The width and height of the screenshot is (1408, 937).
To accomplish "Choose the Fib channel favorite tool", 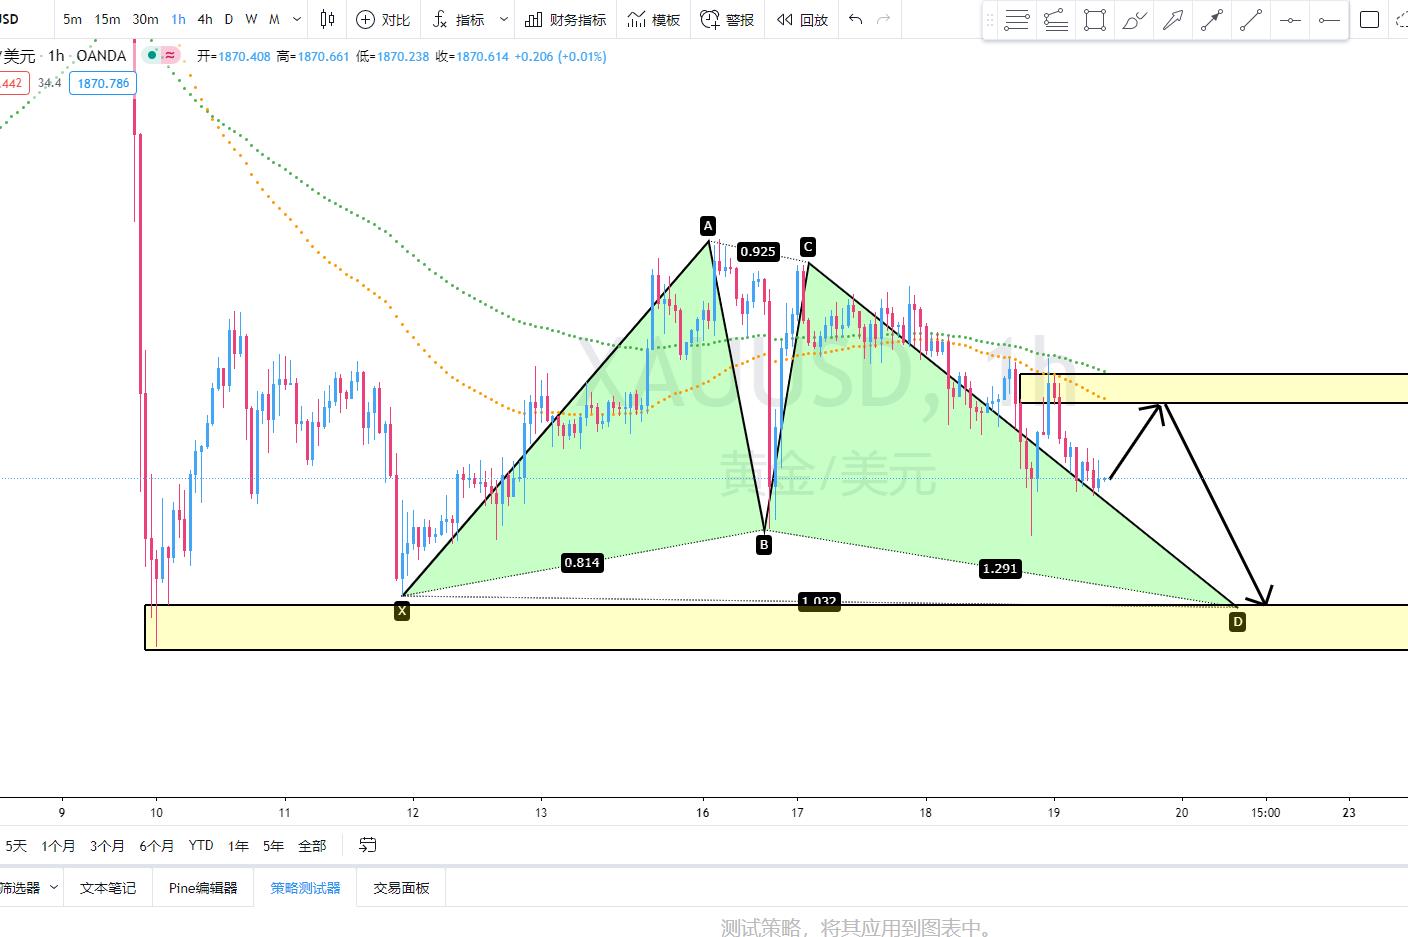I will (1056, 20).
